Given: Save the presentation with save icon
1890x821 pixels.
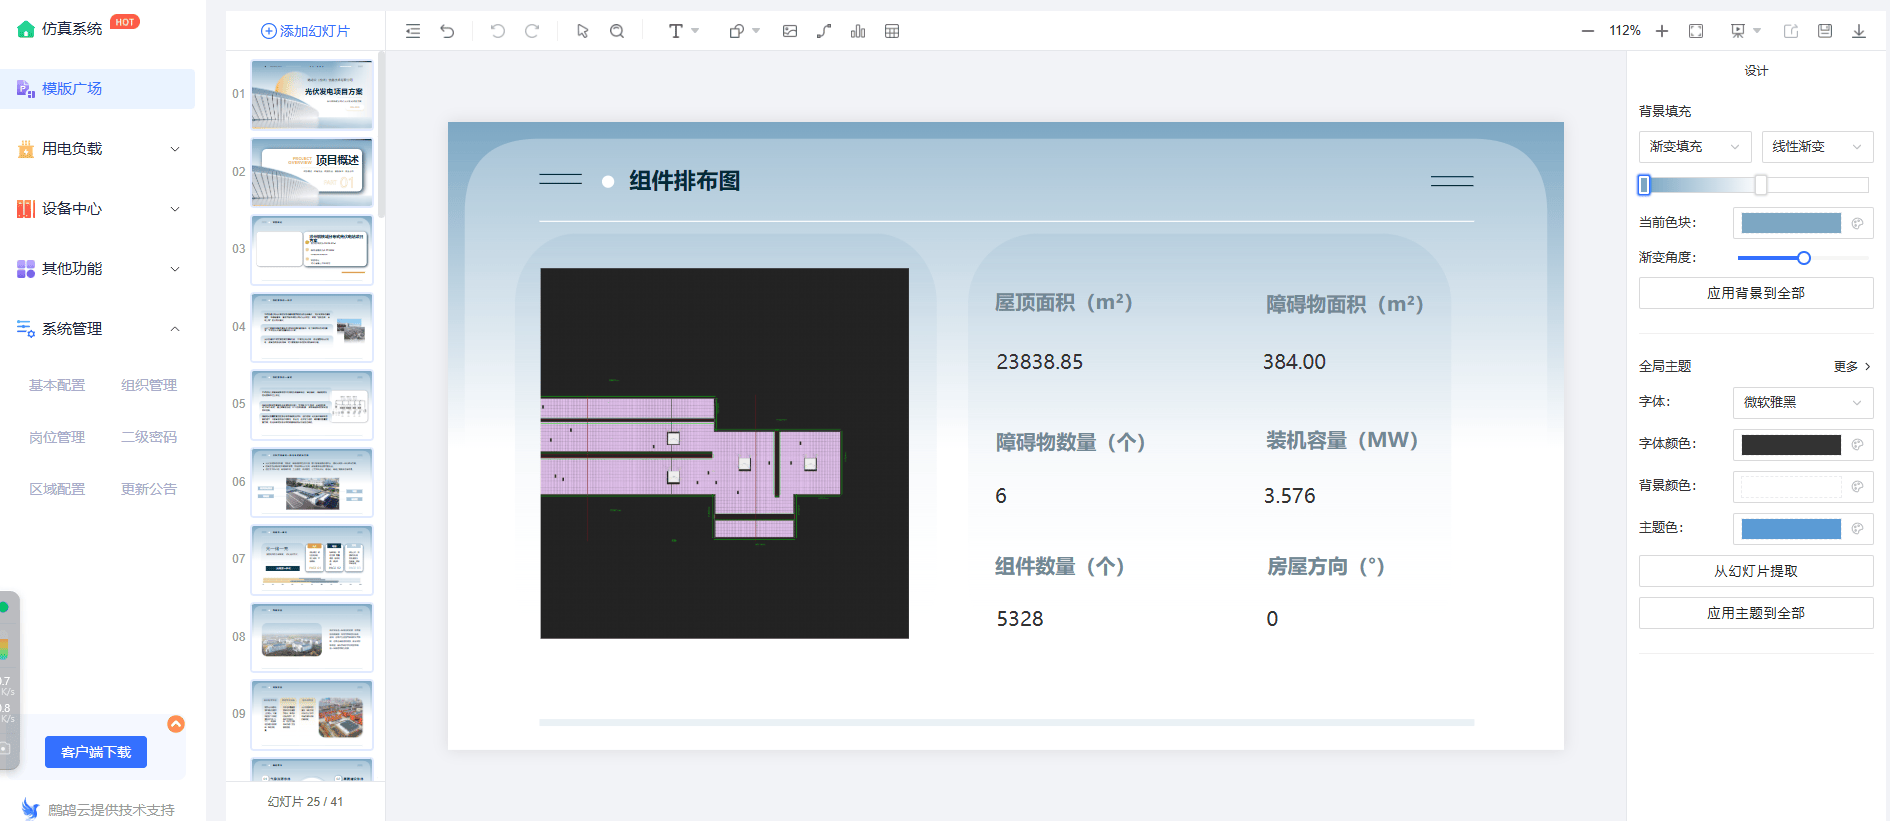Looking at the screenshot, I should coord(1825,31).
